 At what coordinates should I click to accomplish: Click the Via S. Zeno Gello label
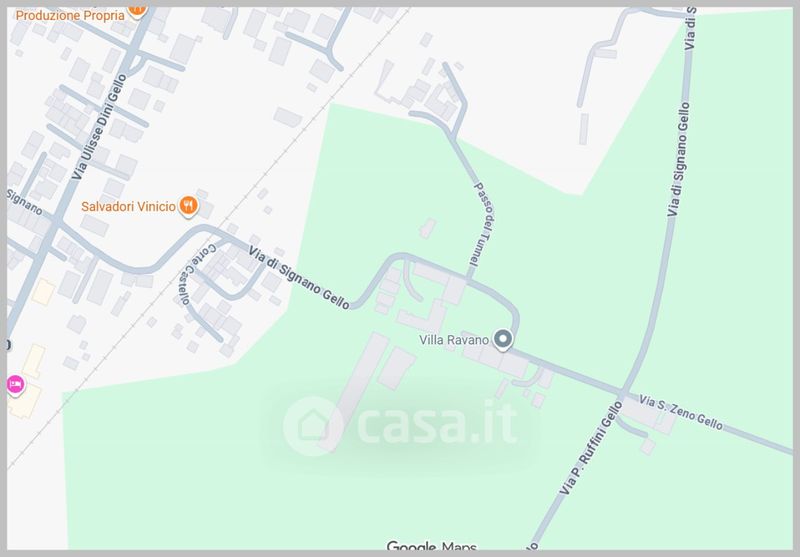(x=681, y=412)
